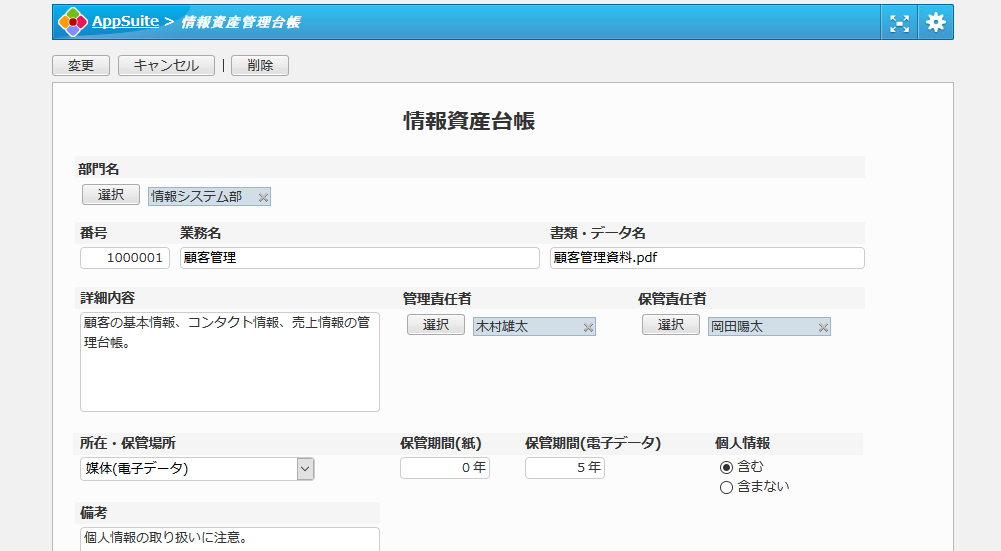This screenshot has width=1001, height=551.
Task: Open the 所在・保管場所 dropdown
Action: [x=305, y=469]
